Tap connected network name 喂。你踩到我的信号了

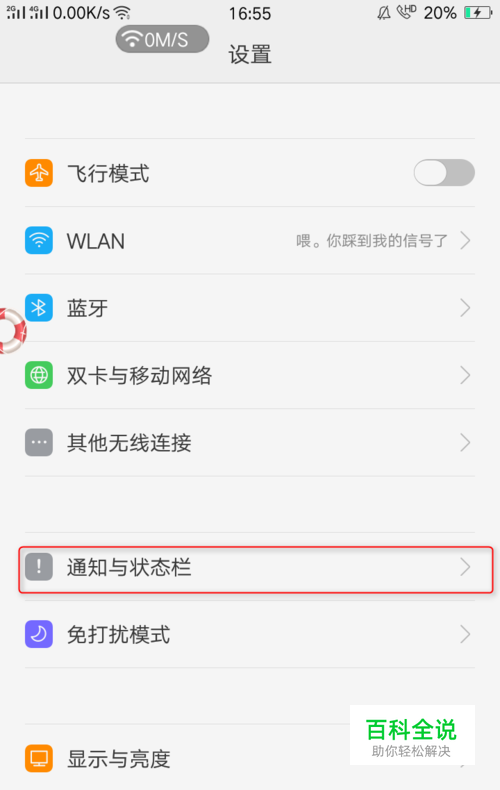coord(372,240)
